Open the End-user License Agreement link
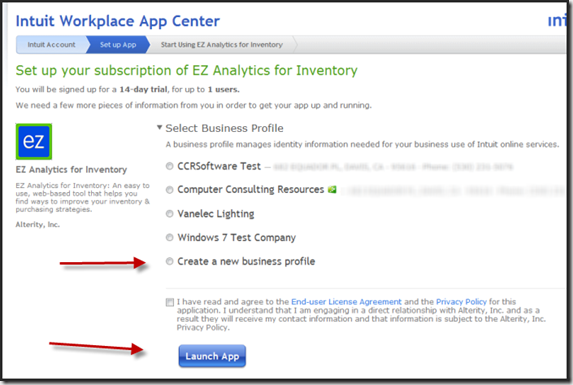The image size is (573, 385). [x=346, y=302]
